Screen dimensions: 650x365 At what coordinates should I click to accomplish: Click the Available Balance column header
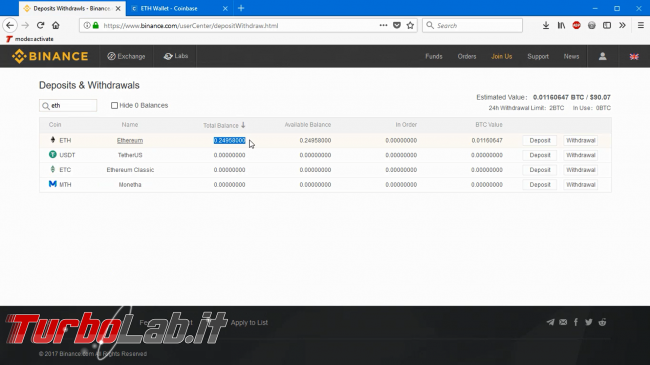click(308, 124)
